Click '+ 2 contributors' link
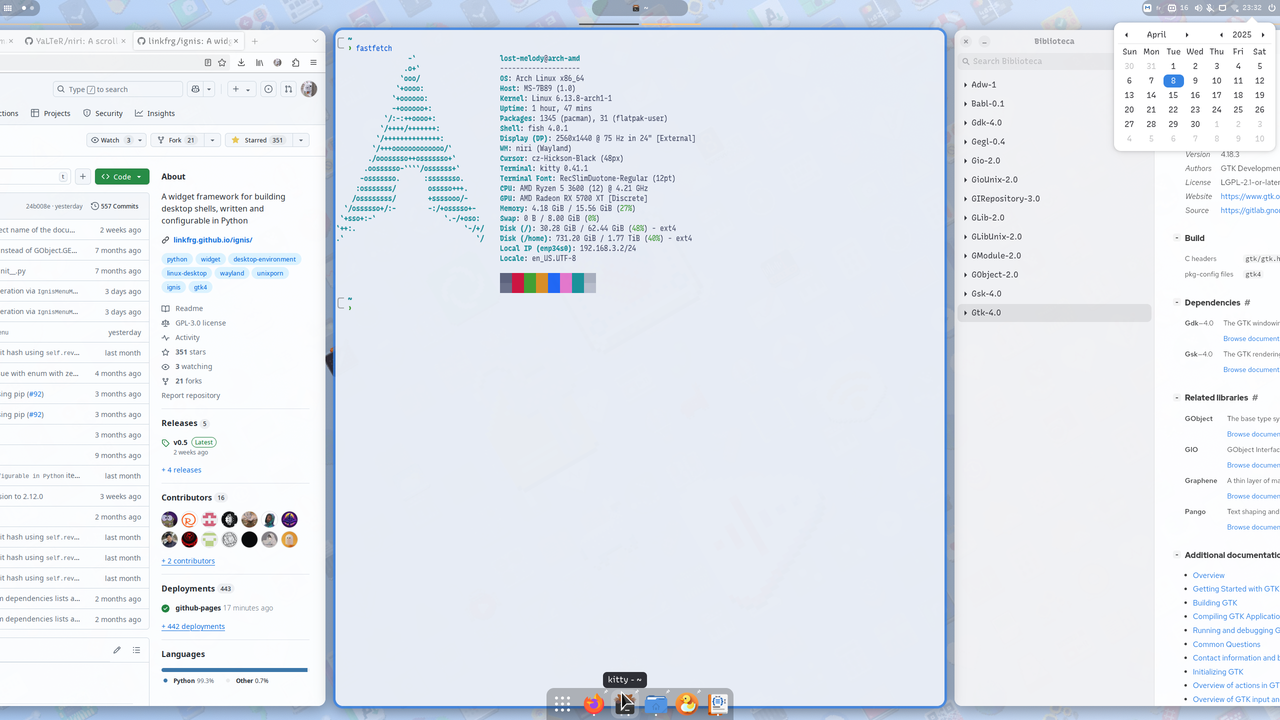The image size is (1280, 720). (x=188, y=561)
